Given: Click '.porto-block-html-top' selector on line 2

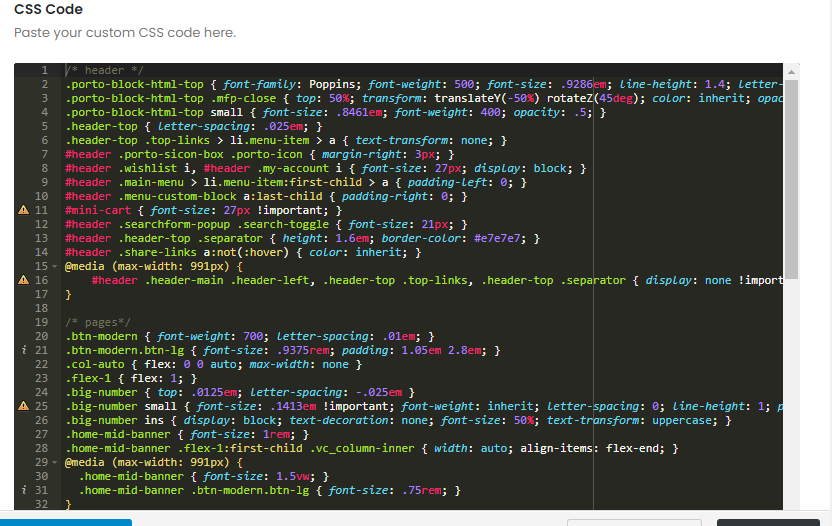Looking at the screenshot, I should click(x=134, y=84).
